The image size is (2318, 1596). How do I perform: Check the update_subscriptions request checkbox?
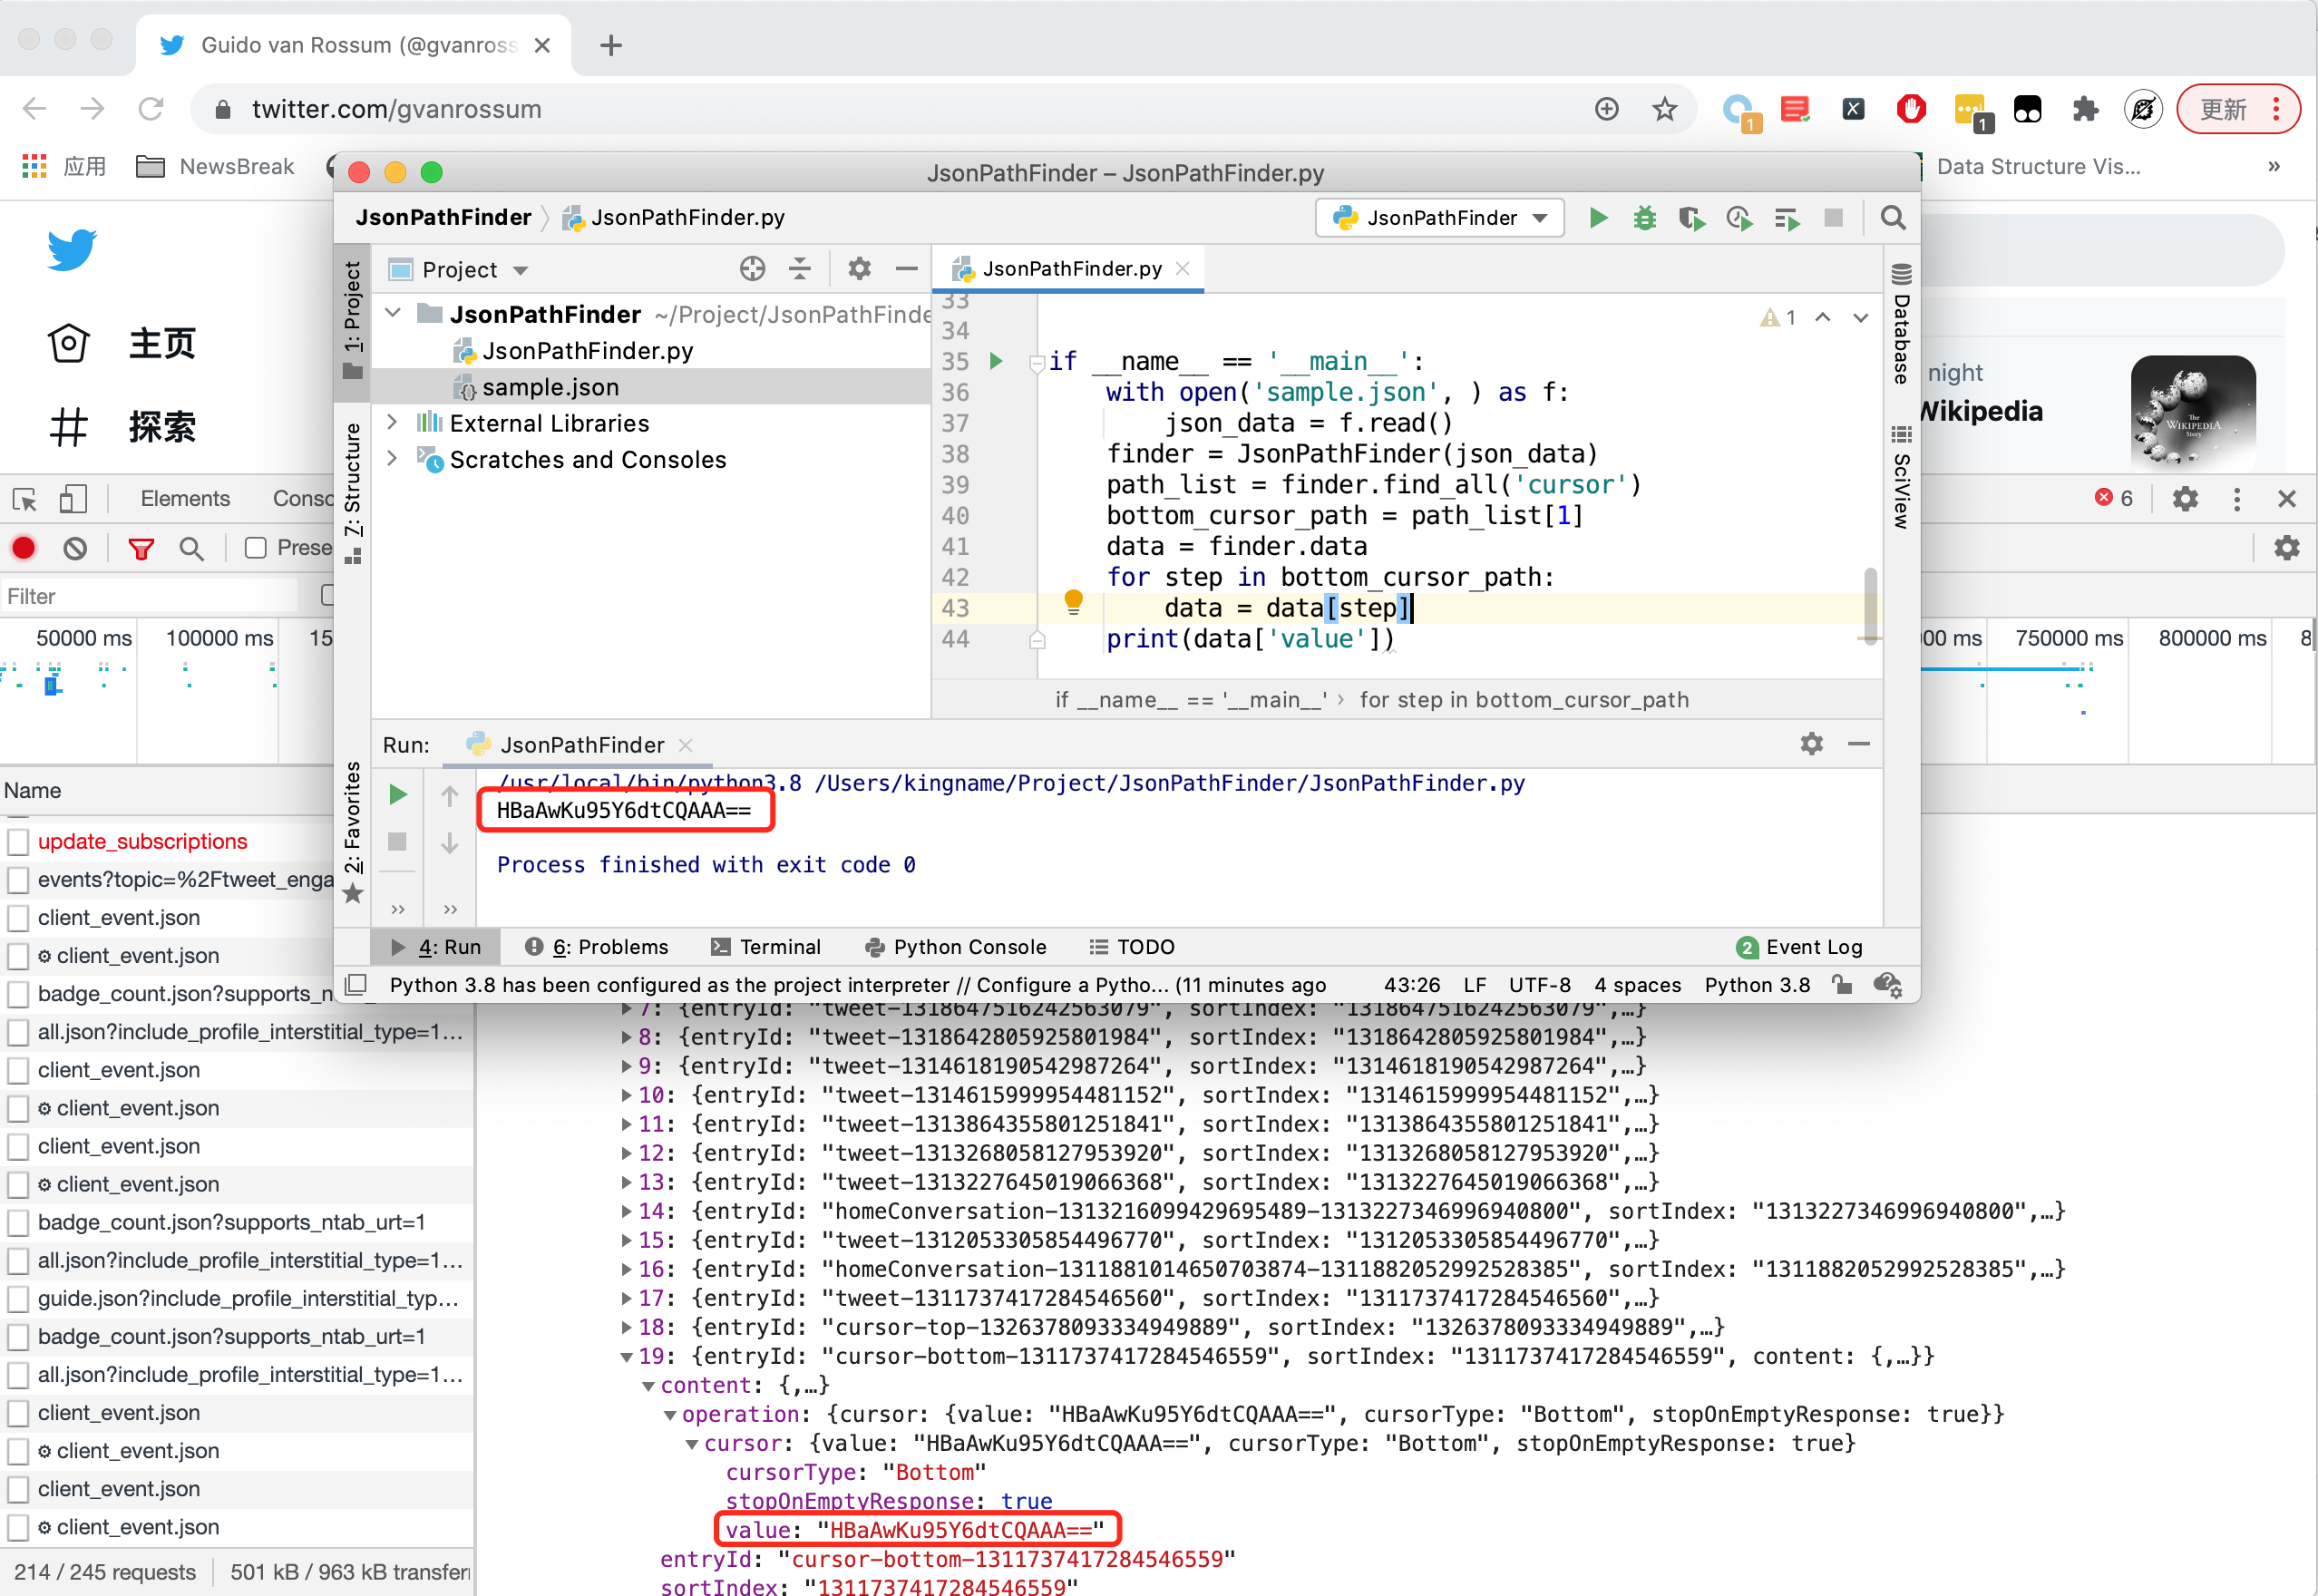click(18, 842)
